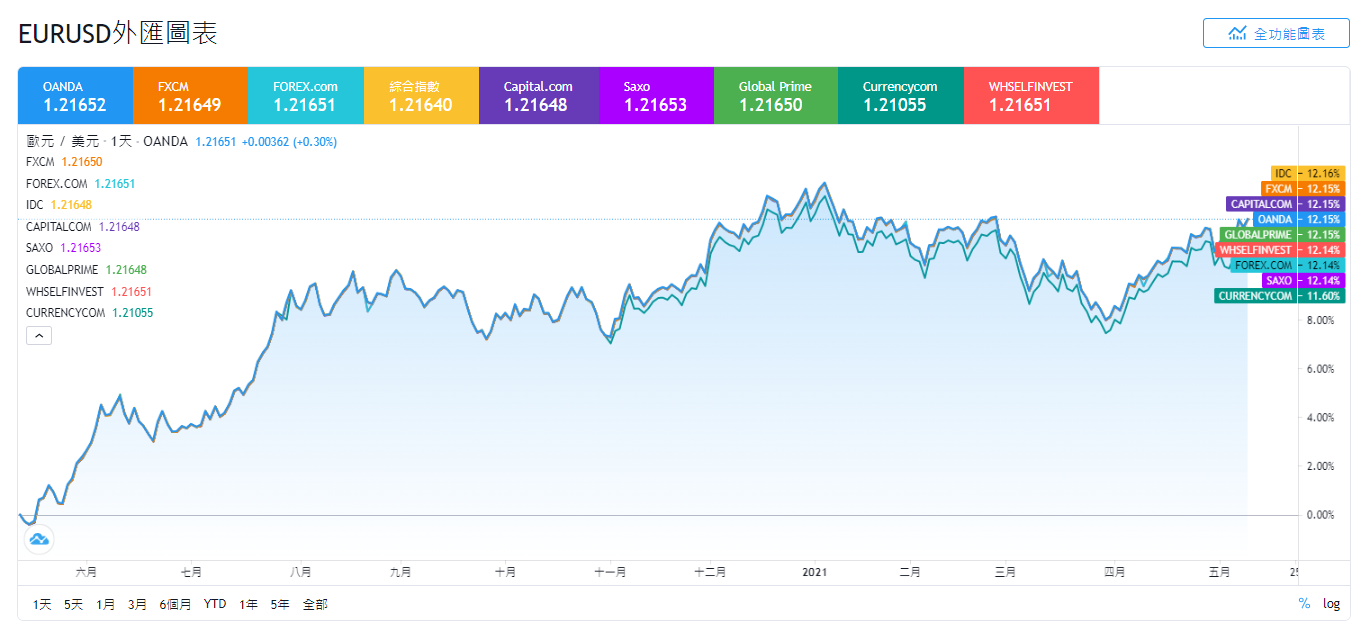Open the full-featured chart button
The height and width of the screenshot is (632, 1369).
1276,33
